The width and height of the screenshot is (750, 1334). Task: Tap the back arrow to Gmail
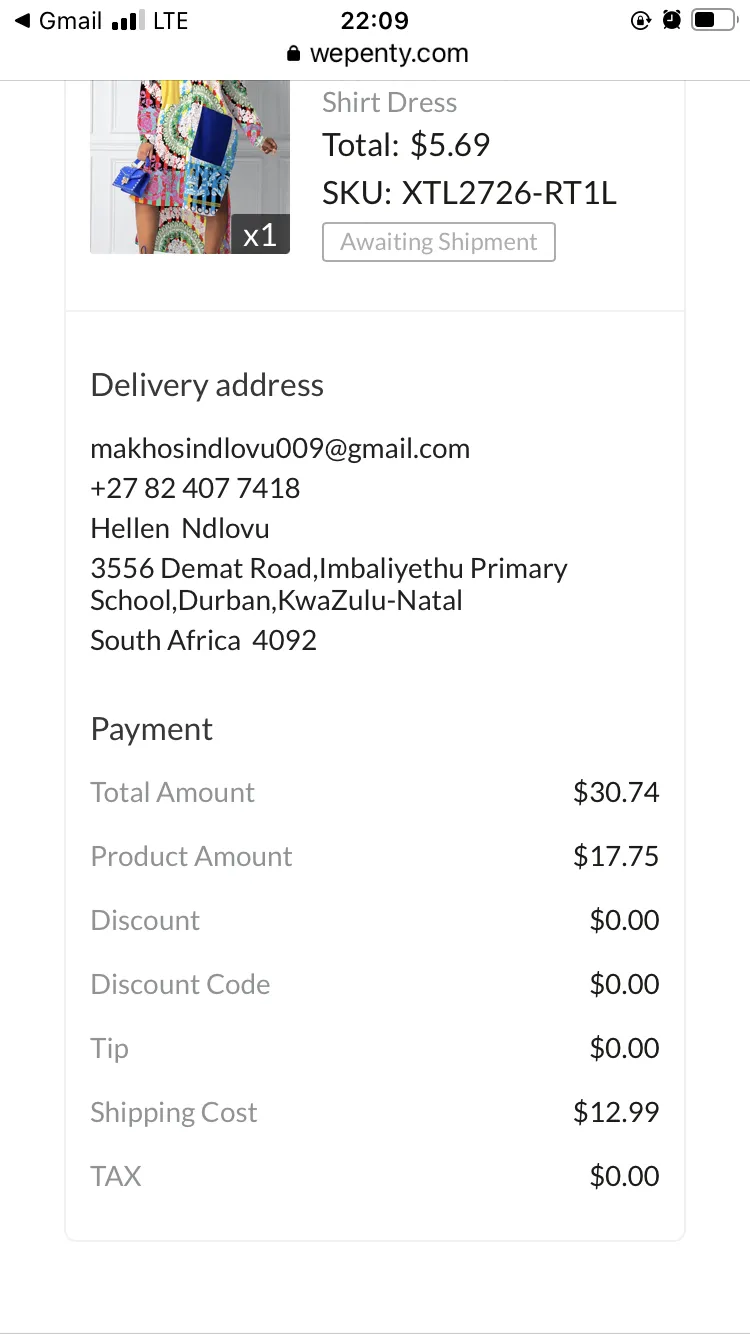[x=22, y=20]
